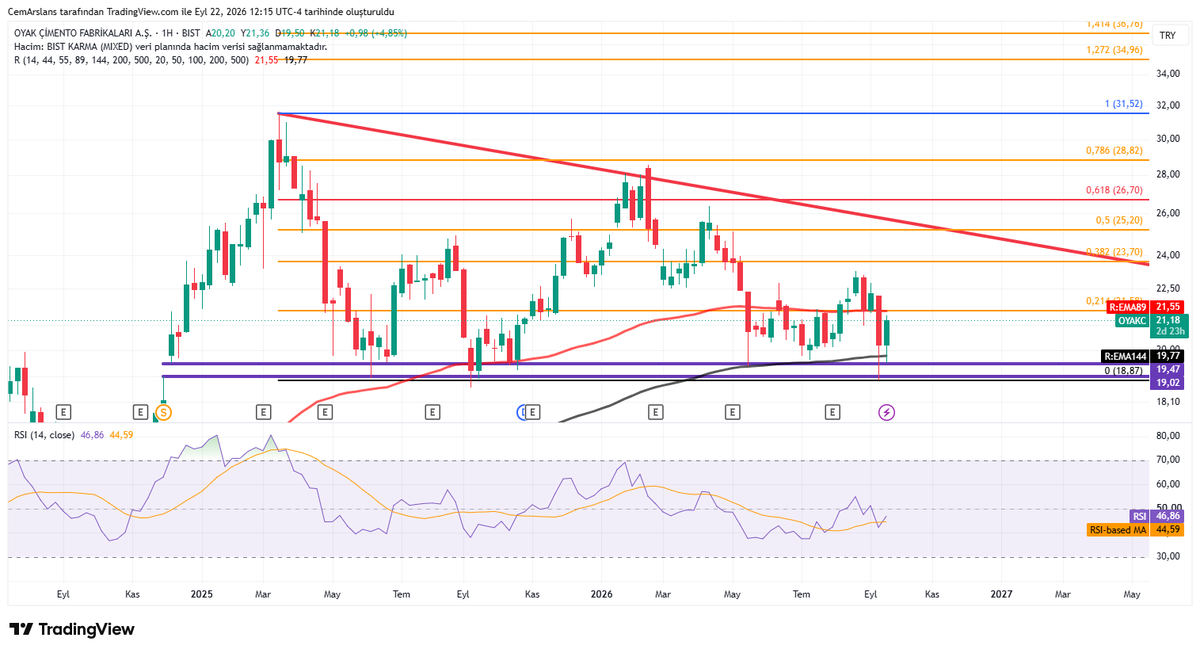The height and width of the screenshot is (653, 1200).
Task: Click the red R:EMA89 21,55 price label
Action: [x=1144, y=307]
